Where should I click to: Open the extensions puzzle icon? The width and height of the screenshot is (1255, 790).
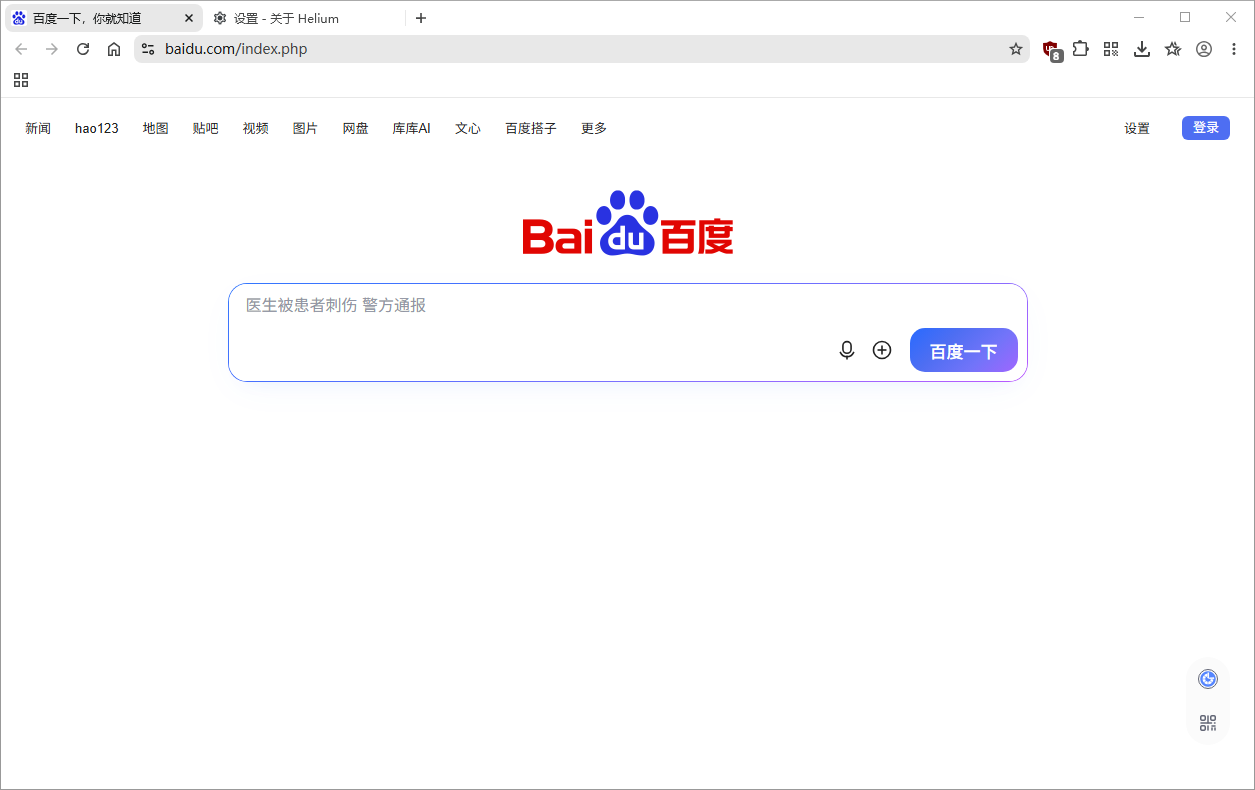point(1080,49)
